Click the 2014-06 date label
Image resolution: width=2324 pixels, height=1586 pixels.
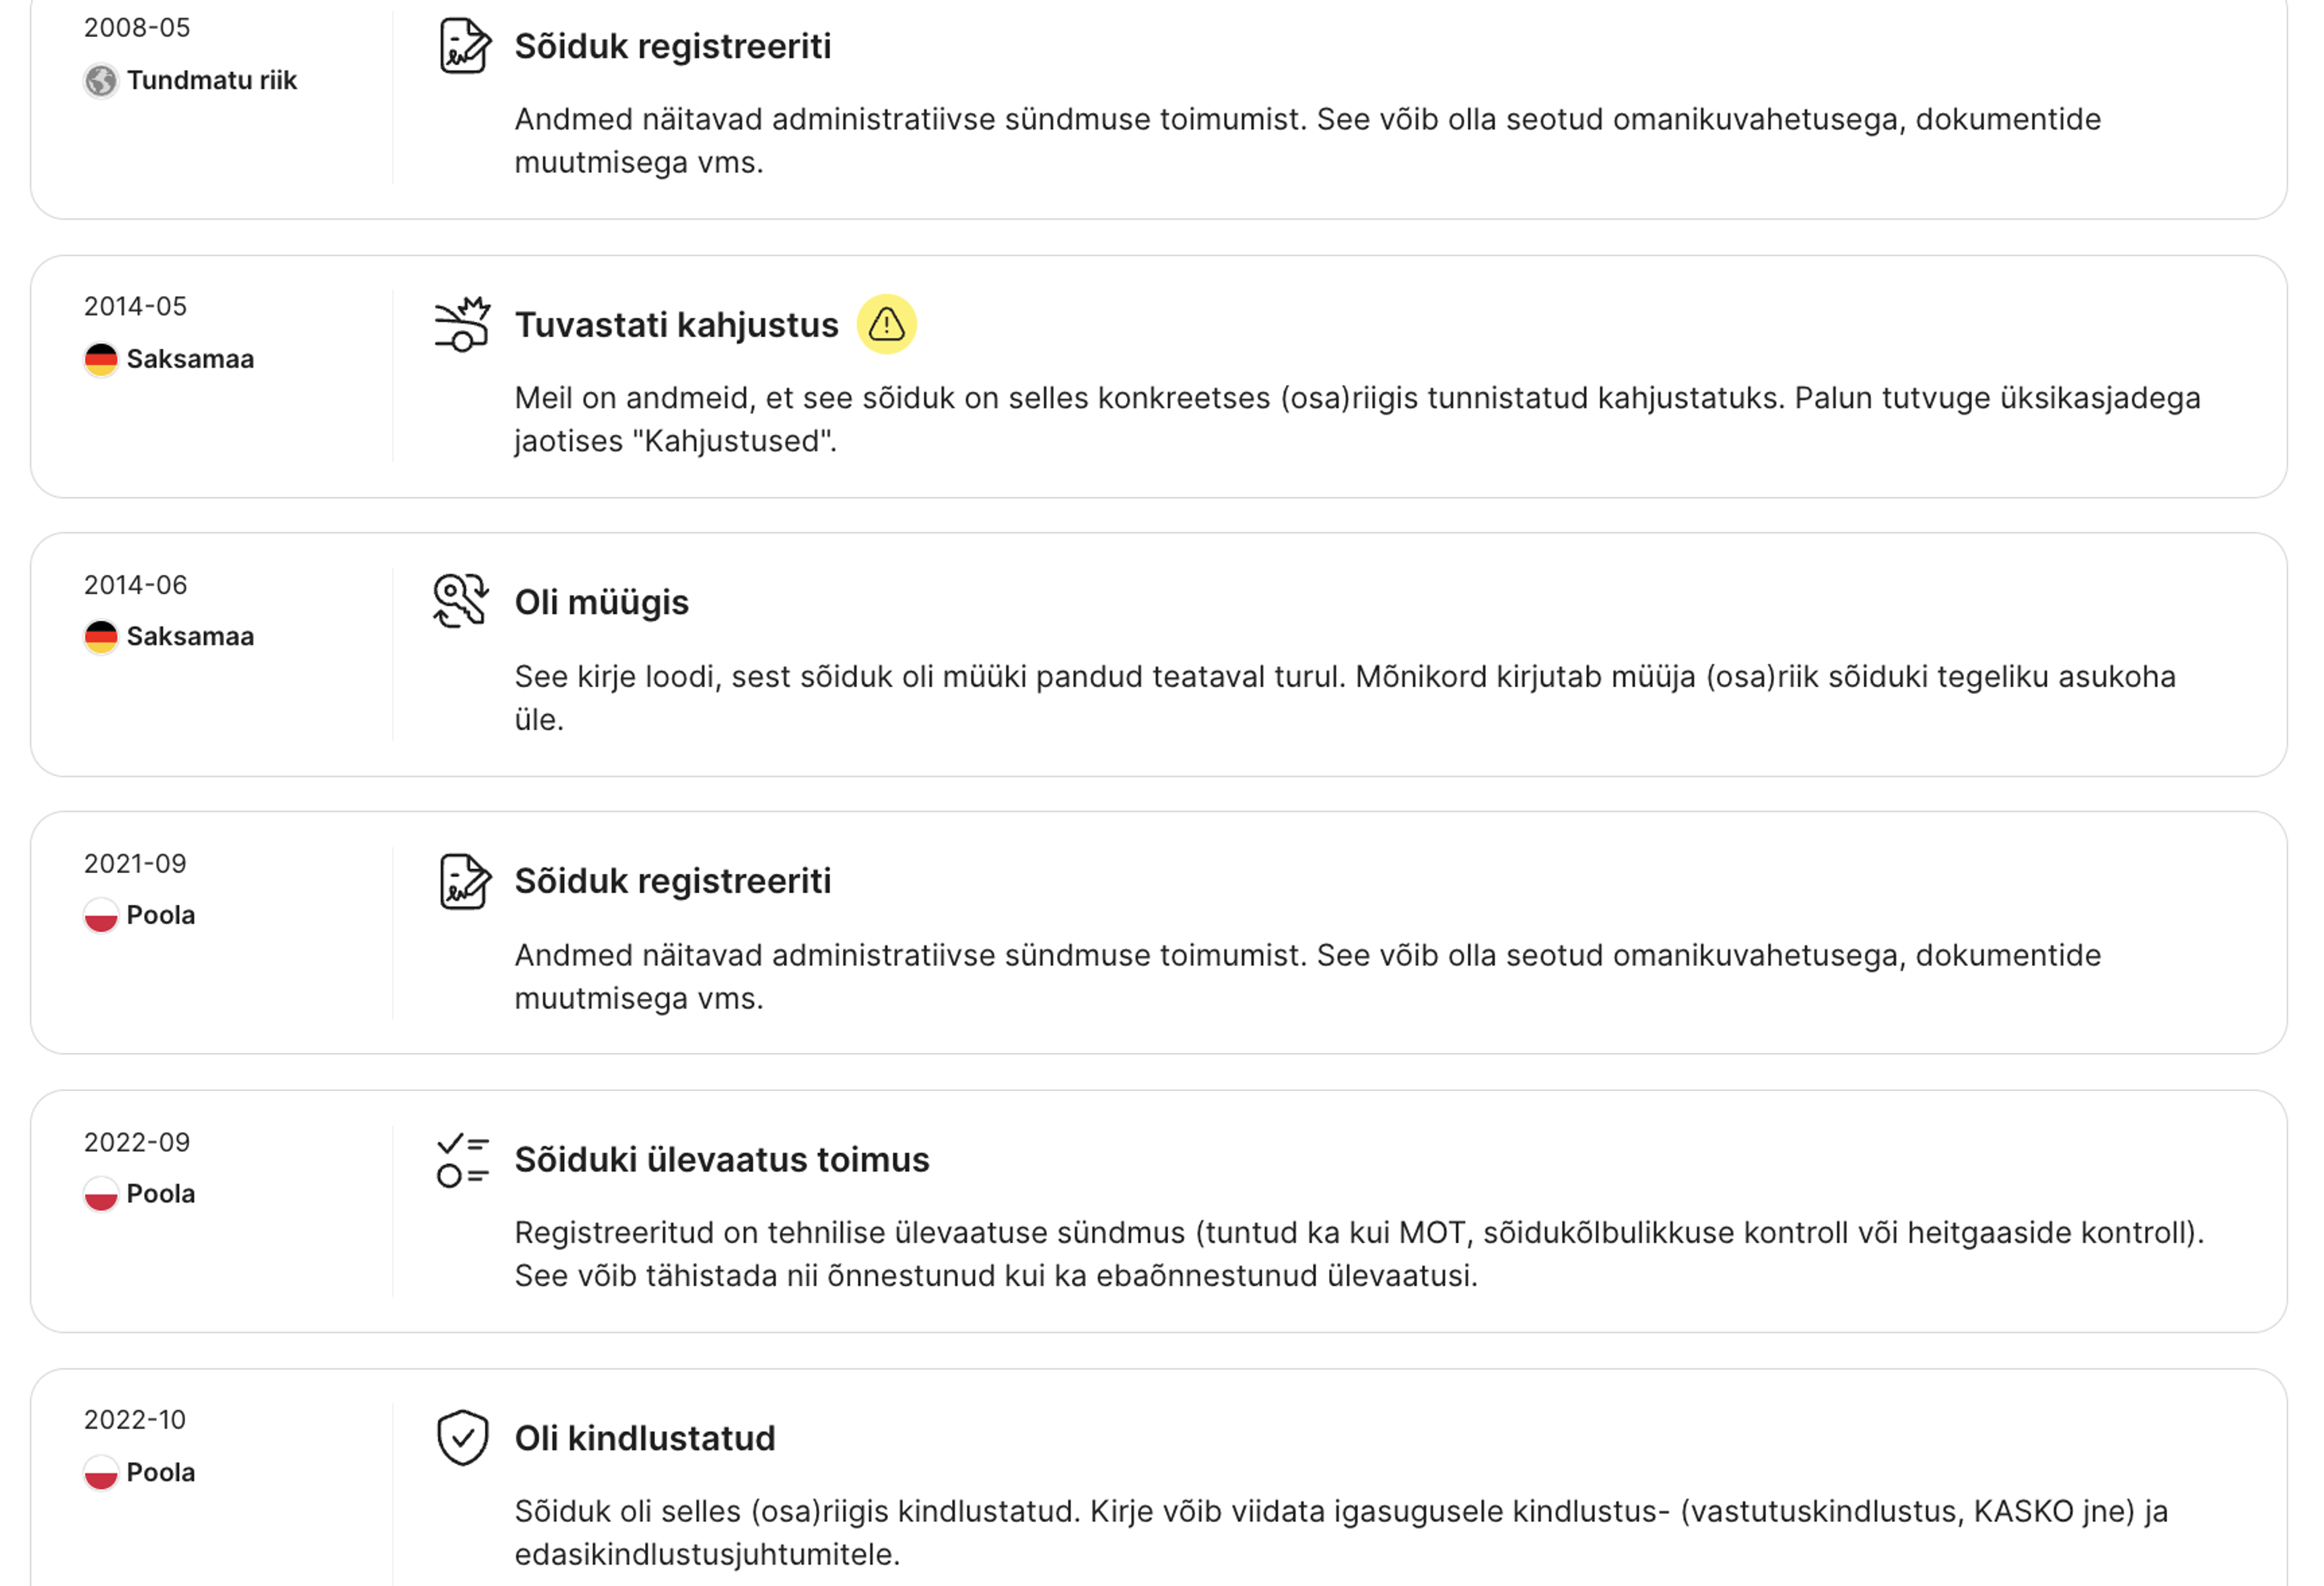pos(134,584)
